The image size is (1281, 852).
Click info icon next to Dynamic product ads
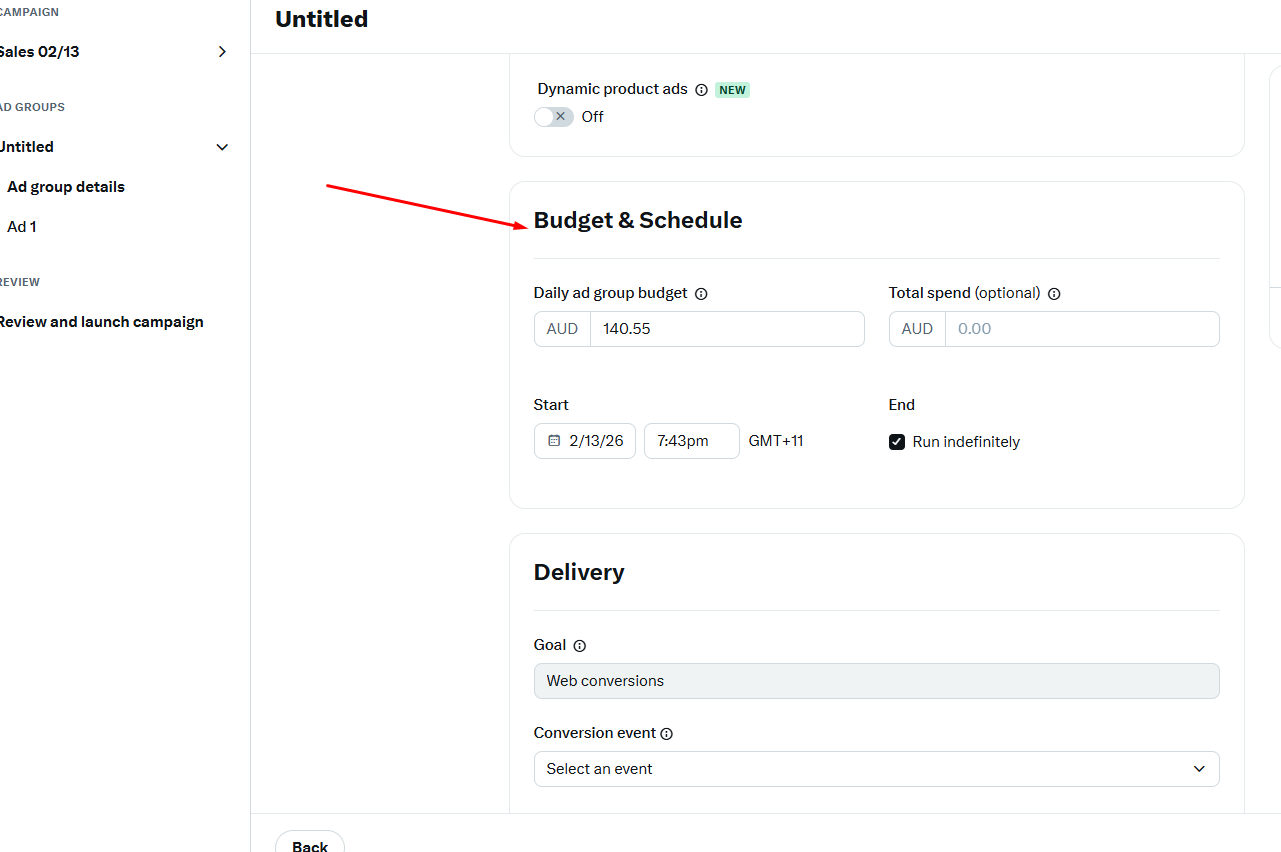[x=701, y=90]
